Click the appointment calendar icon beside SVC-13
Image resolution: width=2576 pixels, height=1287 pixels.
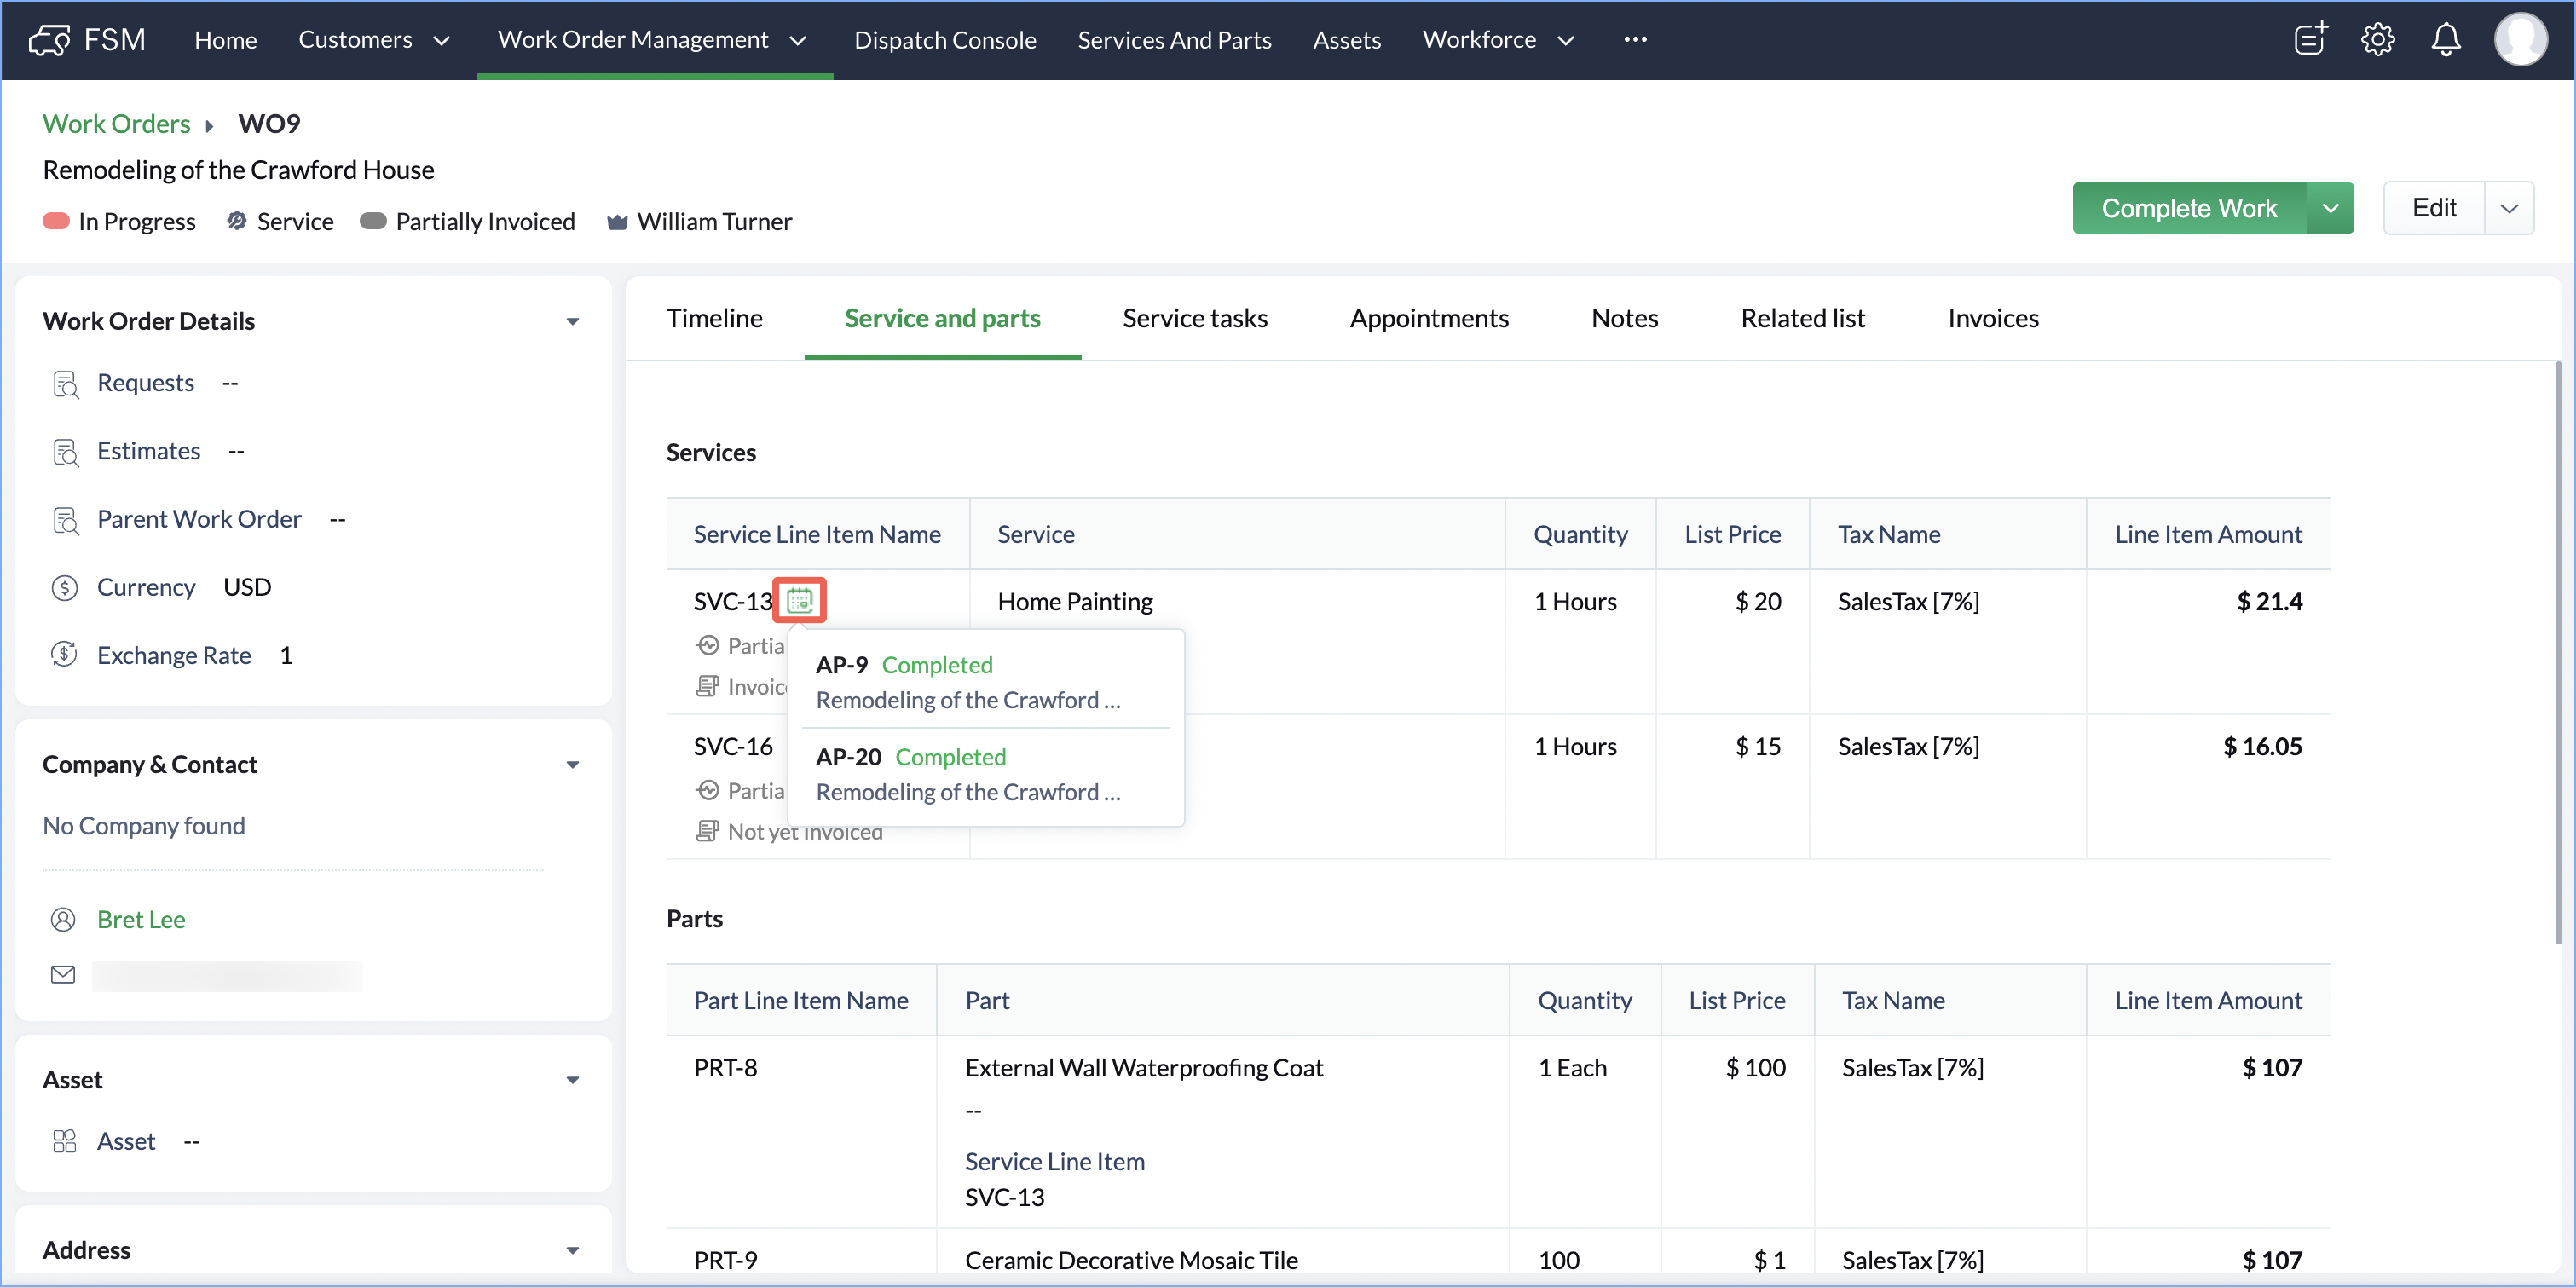pos(799,600)
